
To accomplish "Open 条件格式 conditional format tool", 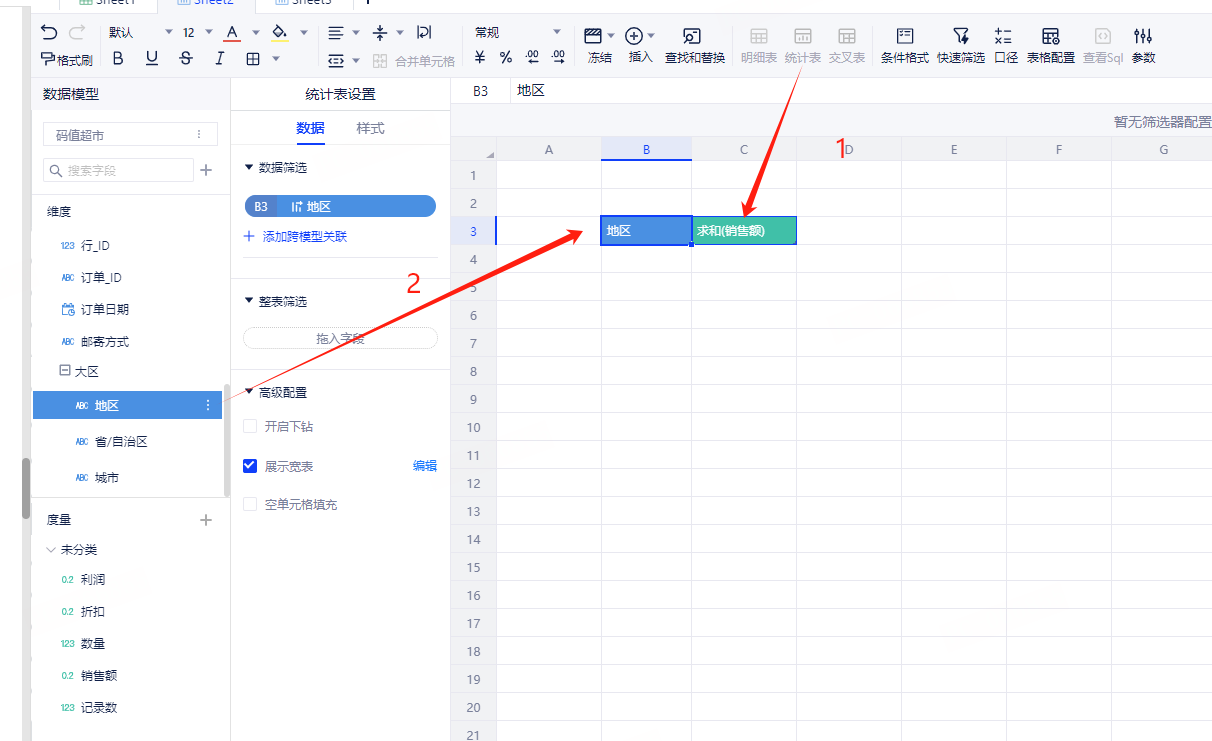I will click(904, 44).
